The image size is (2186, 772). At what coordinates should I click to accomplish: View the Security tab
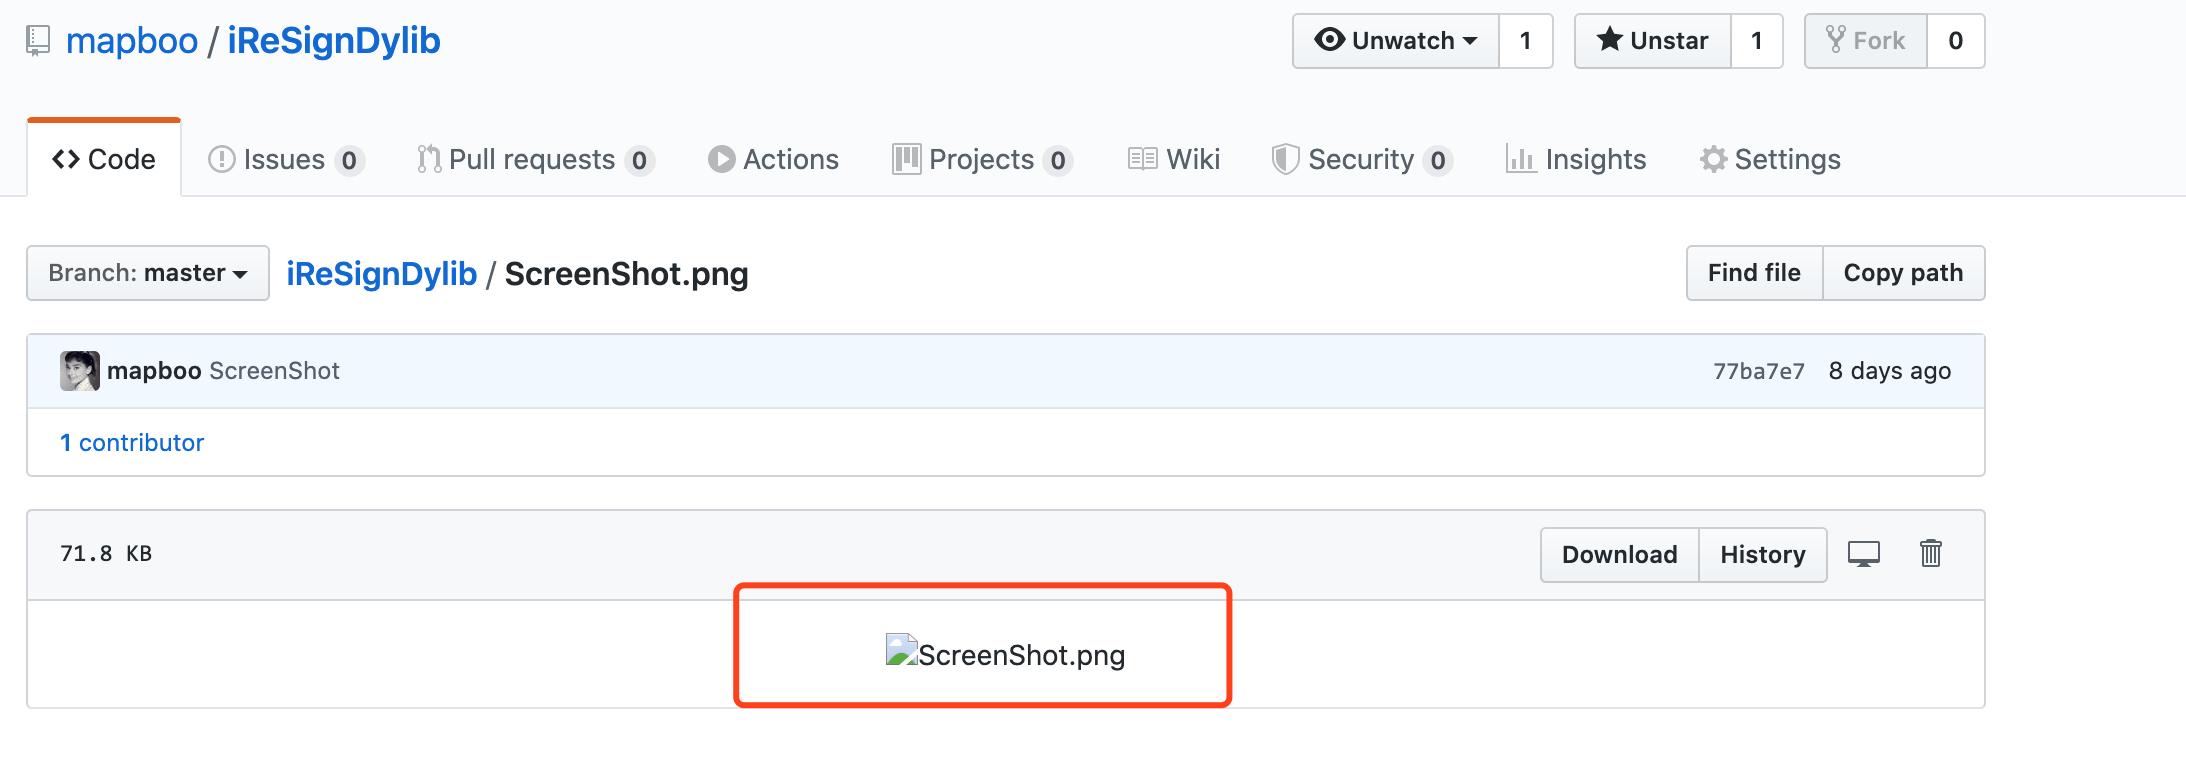1362,160
